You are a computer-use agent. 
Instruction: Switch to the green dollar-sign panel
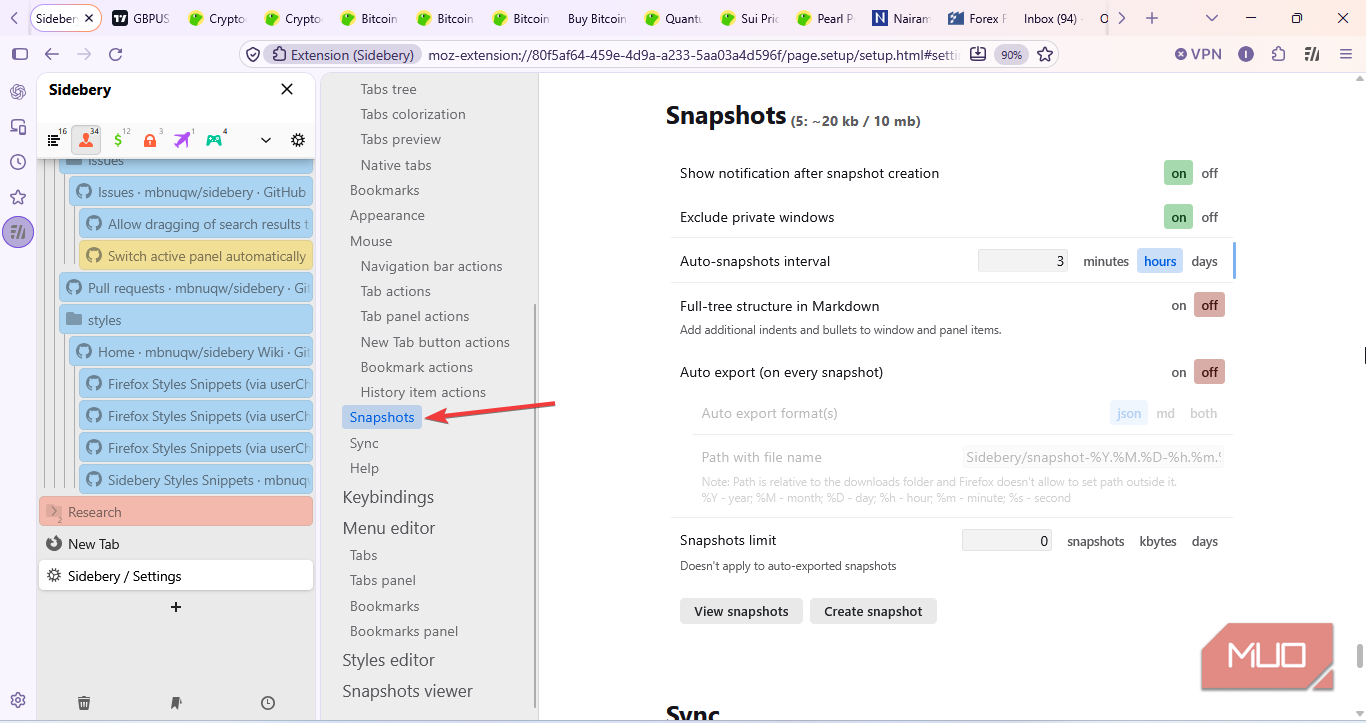(x=118, y=140)
